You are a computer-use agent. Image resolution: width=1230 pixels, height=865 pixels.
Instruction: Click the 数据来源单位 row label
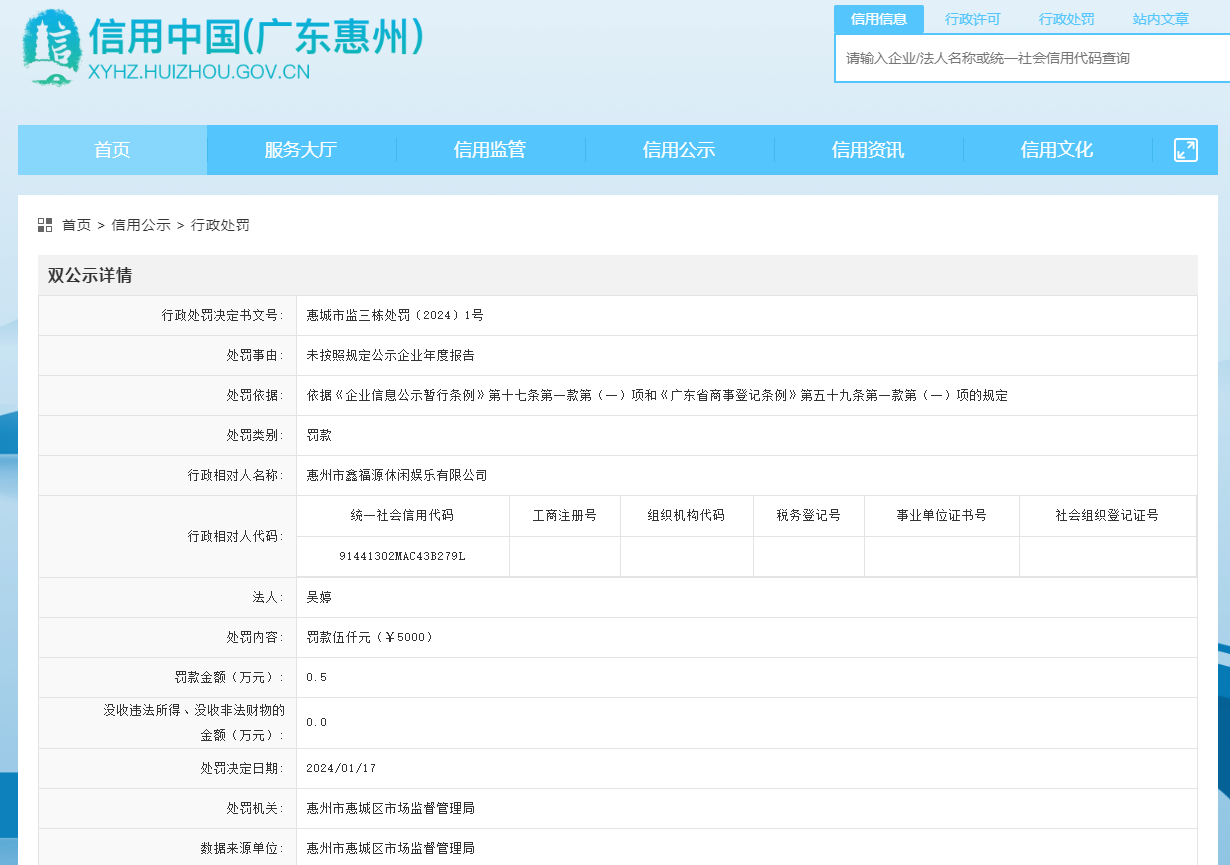pos(243,848)
